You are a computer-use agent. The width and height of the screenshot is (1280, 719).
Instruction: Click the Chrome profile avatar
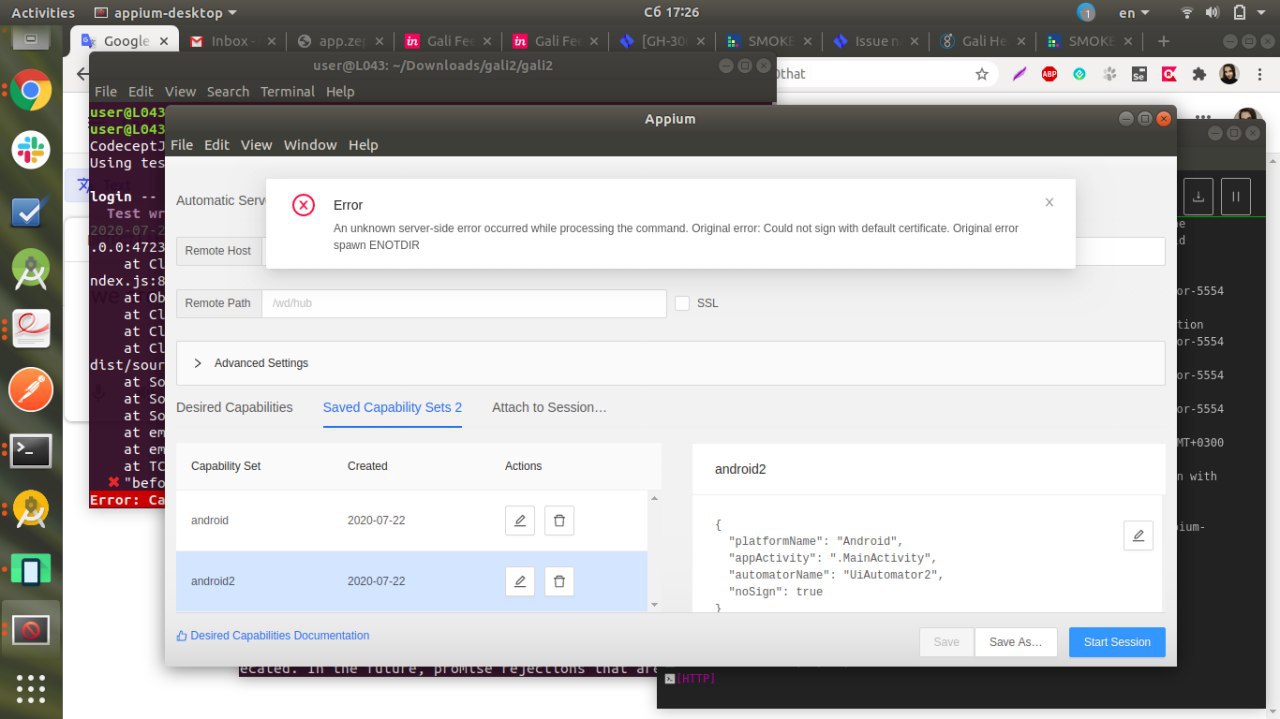[x=1229, y=74]
